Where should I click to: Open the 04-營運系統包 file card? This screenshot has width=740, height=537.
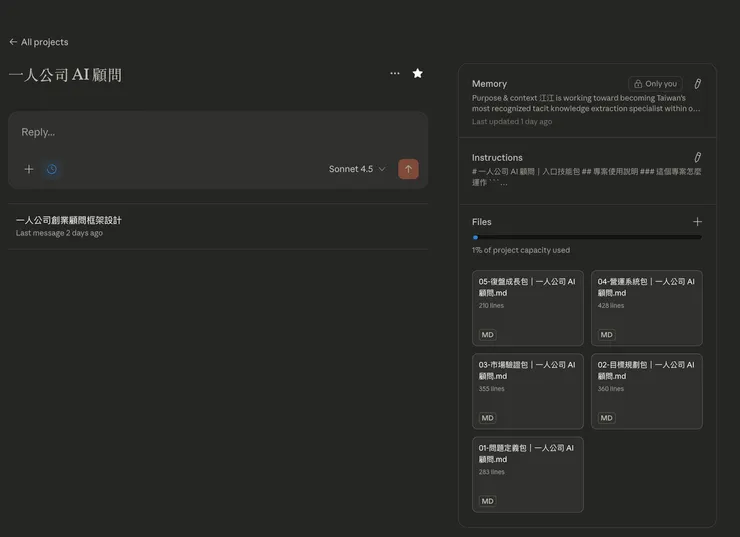pyautogui.click(x=647, y=308)
